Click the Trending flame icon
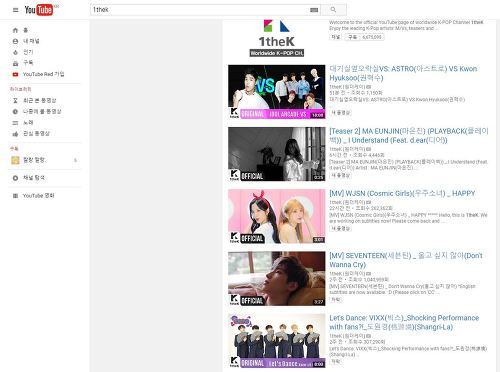The height and width of the screenshot is (372, 500). pos(15,52)
